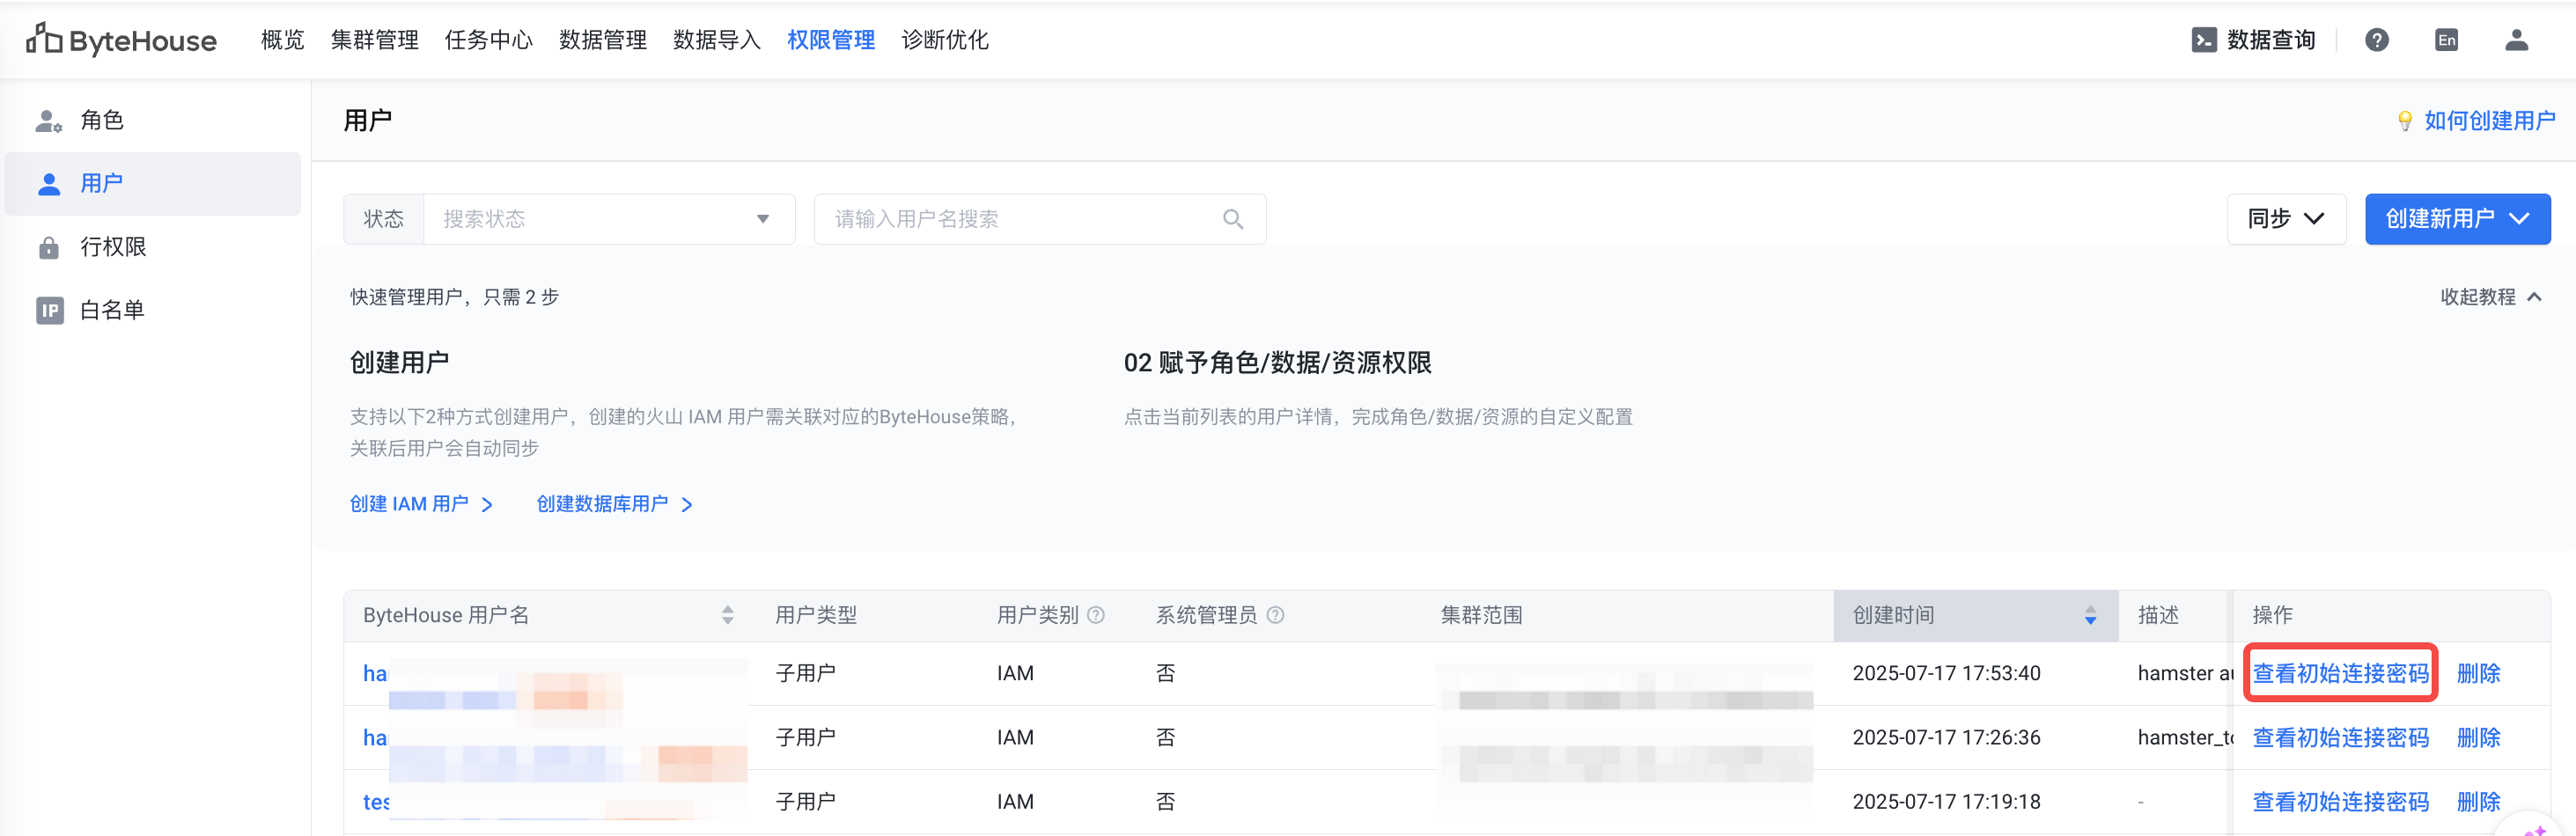
Task: Select the timestamp 2025-07-17 17:19:18
Action: coord(1946,802)
